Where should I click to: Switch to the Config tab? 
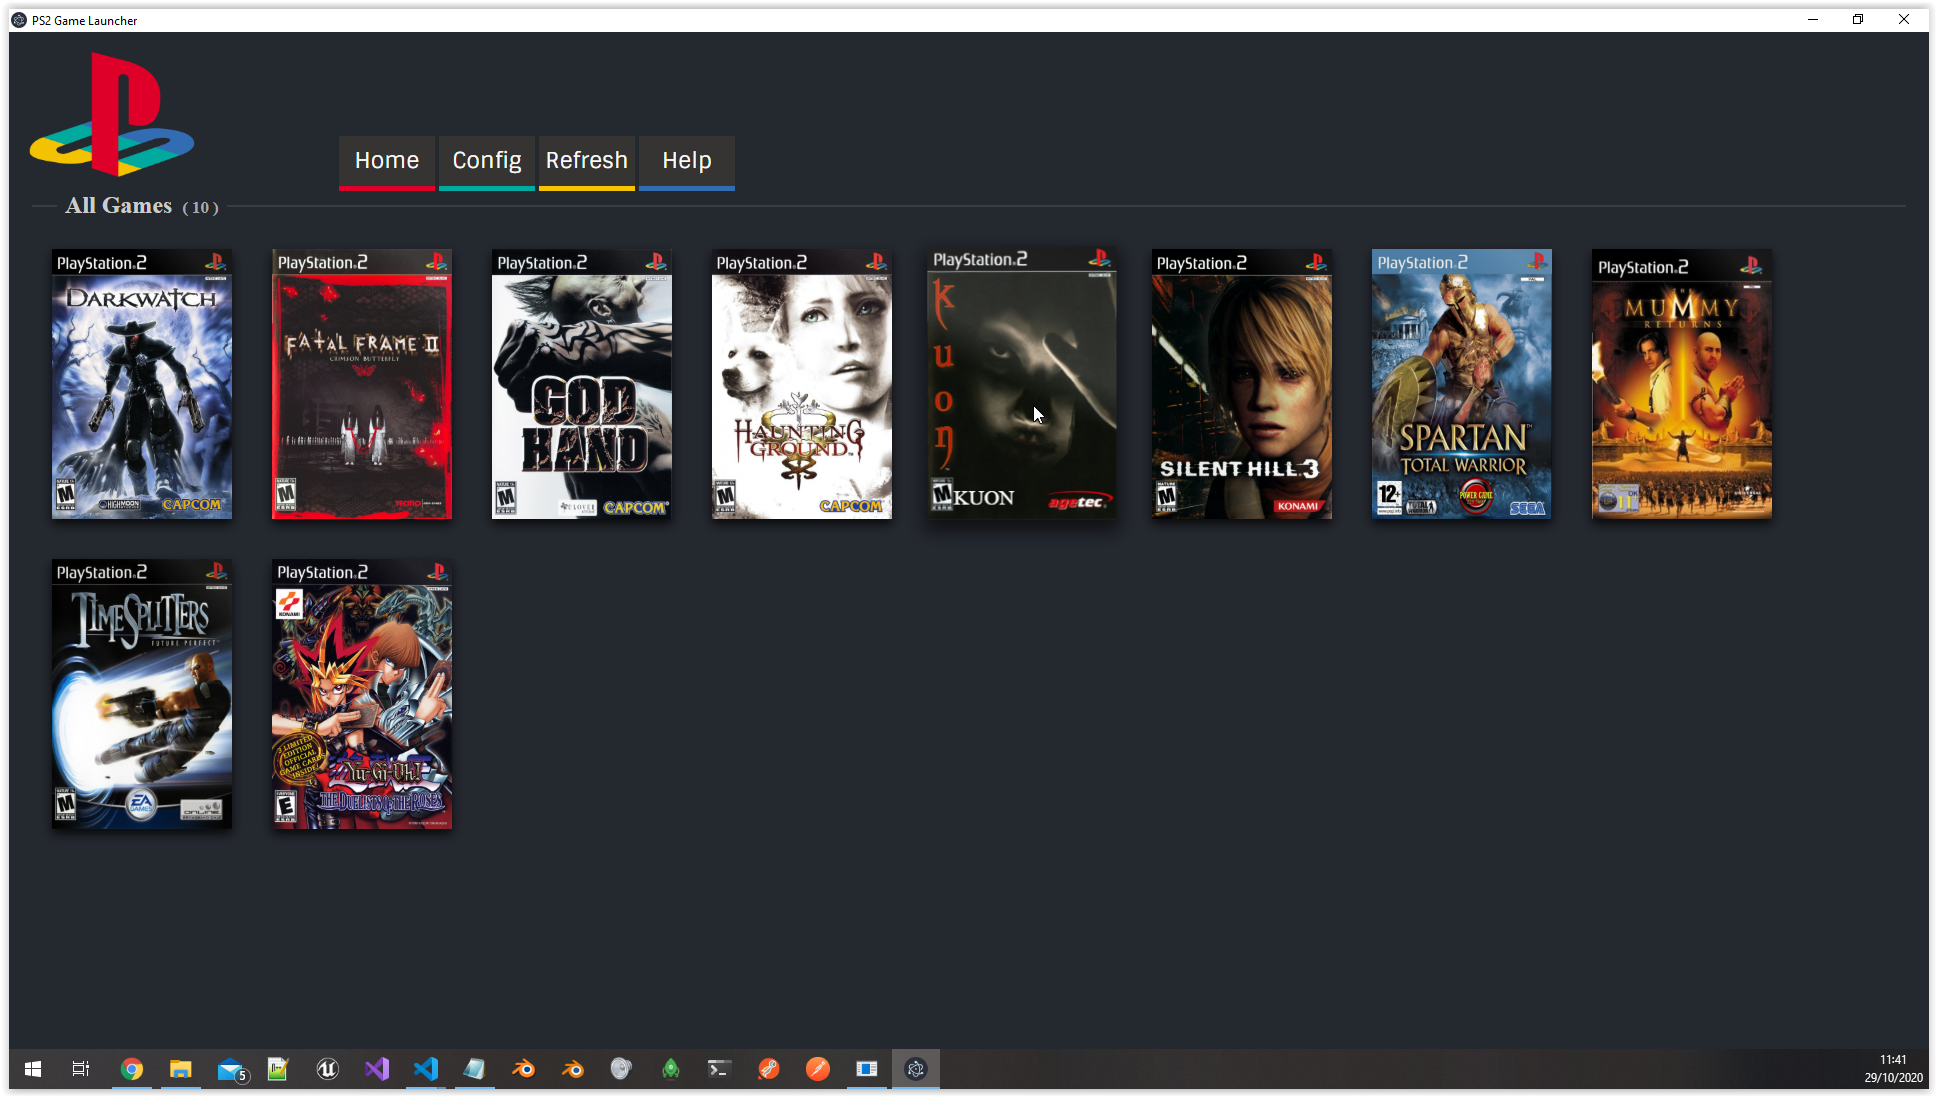[487, 161]
